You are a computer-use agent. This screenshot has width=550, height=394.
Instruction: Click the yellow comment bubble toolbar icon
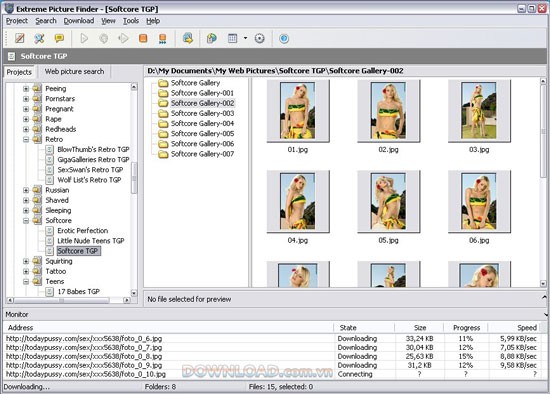(59, 38)
